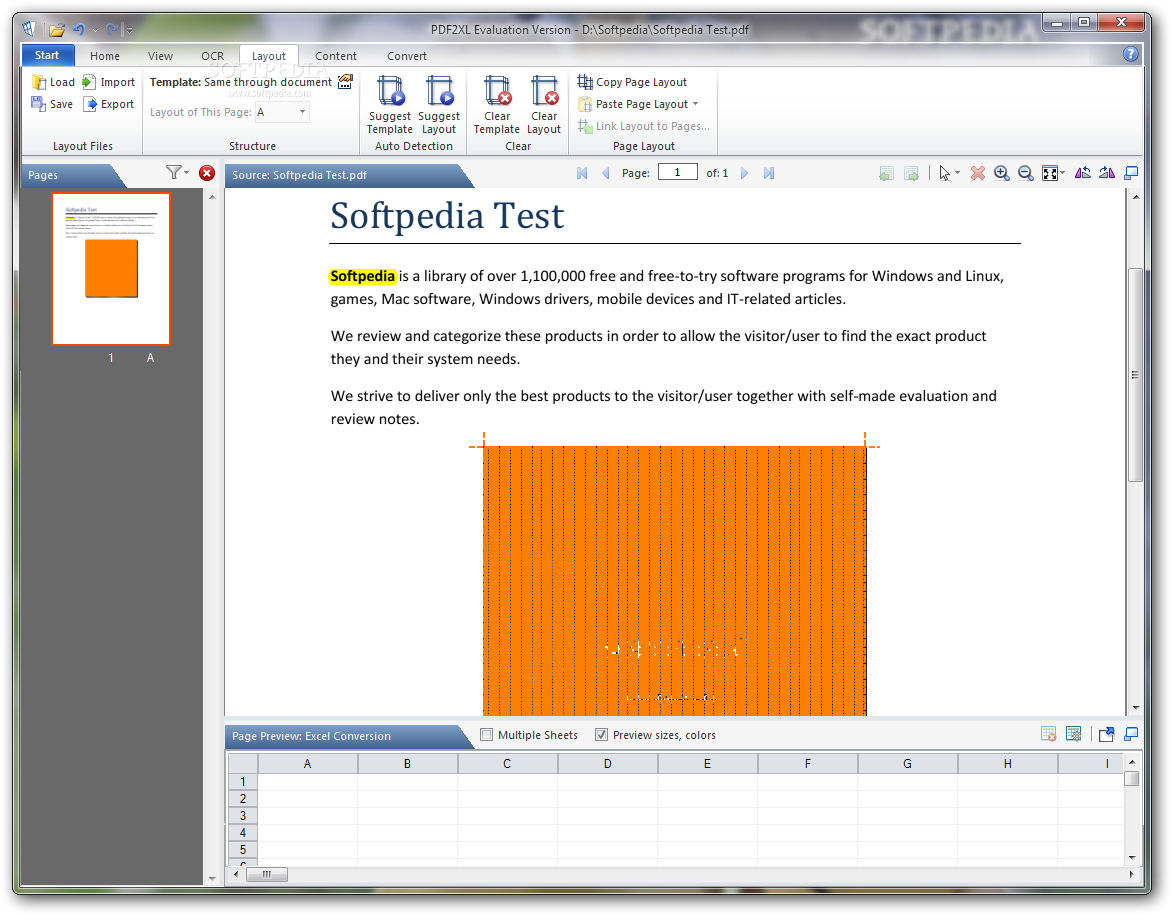This screenshot has height=915, width=1172.
Task: Click the Pages panel scroll down arrow
Action: [x=212, y=878]
